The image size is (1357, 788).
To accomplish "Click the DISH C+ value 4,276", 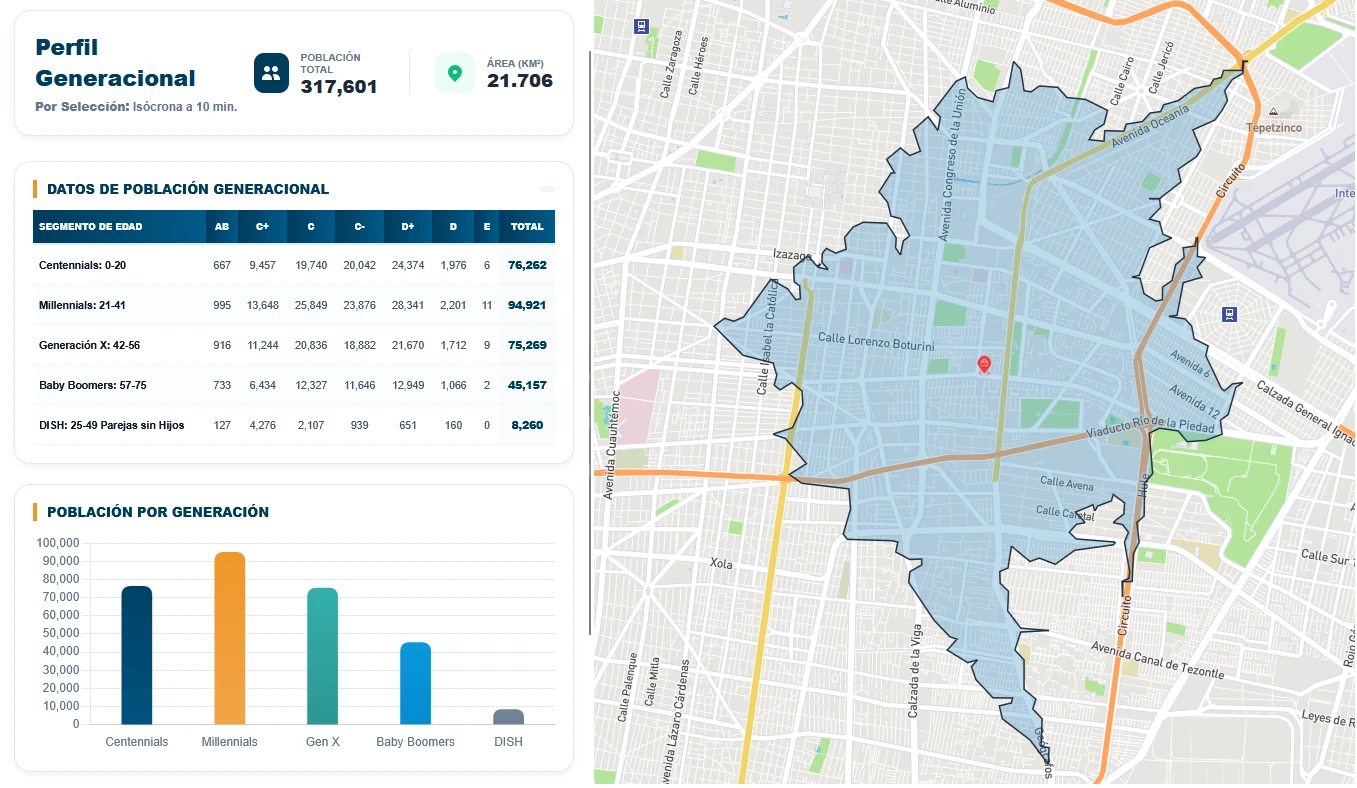I will point(262,425).
